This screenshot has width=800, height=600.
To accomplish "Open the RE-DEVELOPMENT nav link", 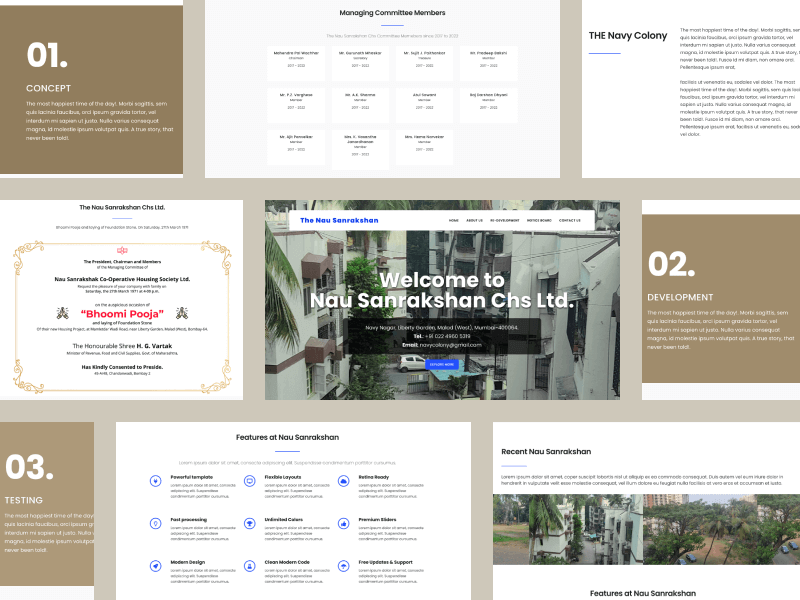I will coord(504,220).
